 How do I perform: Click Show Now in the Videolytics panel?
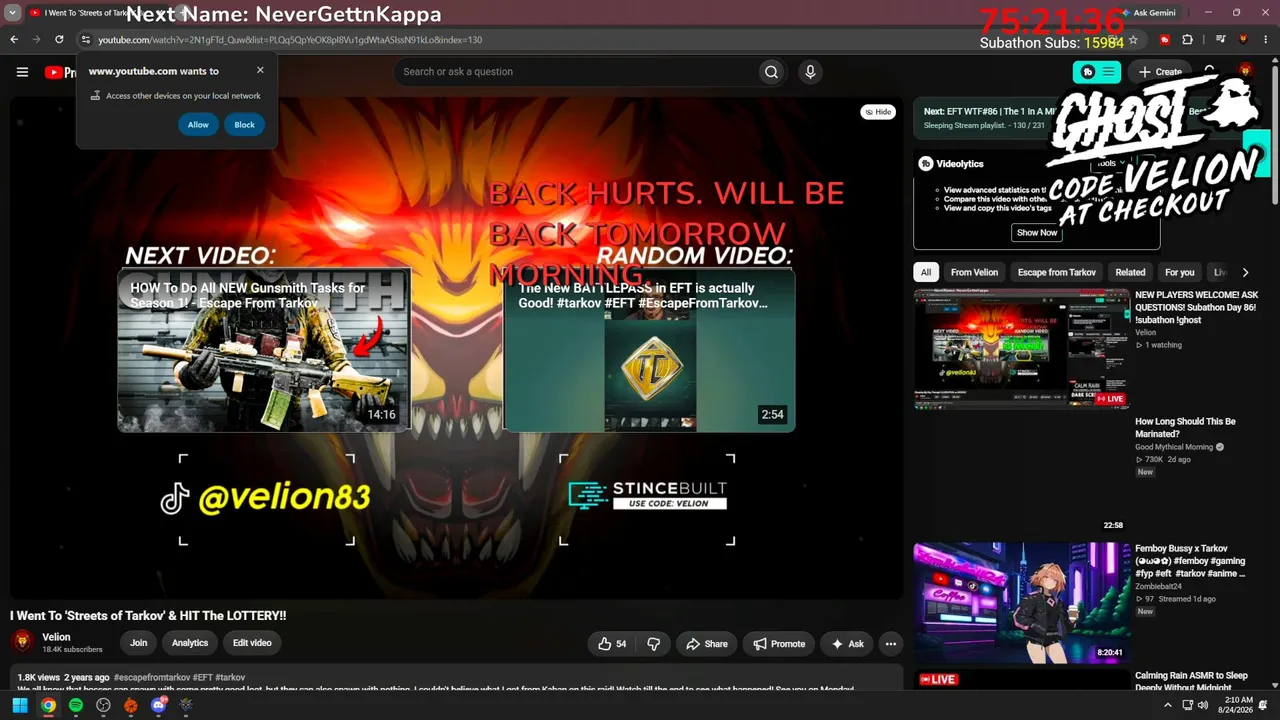coord(1036,232)
